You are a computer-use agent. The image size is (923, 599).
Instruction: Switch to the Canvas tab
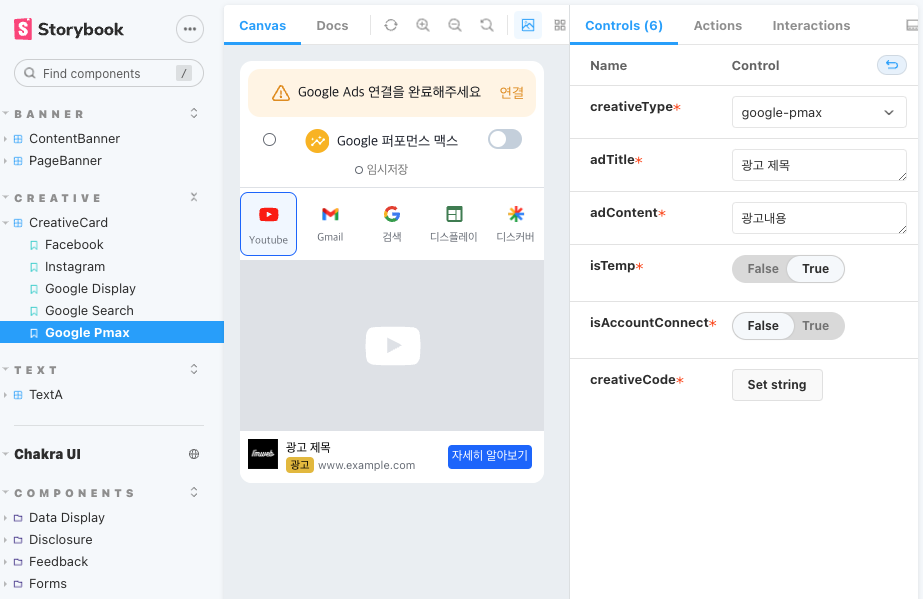(x=262, y=25)
